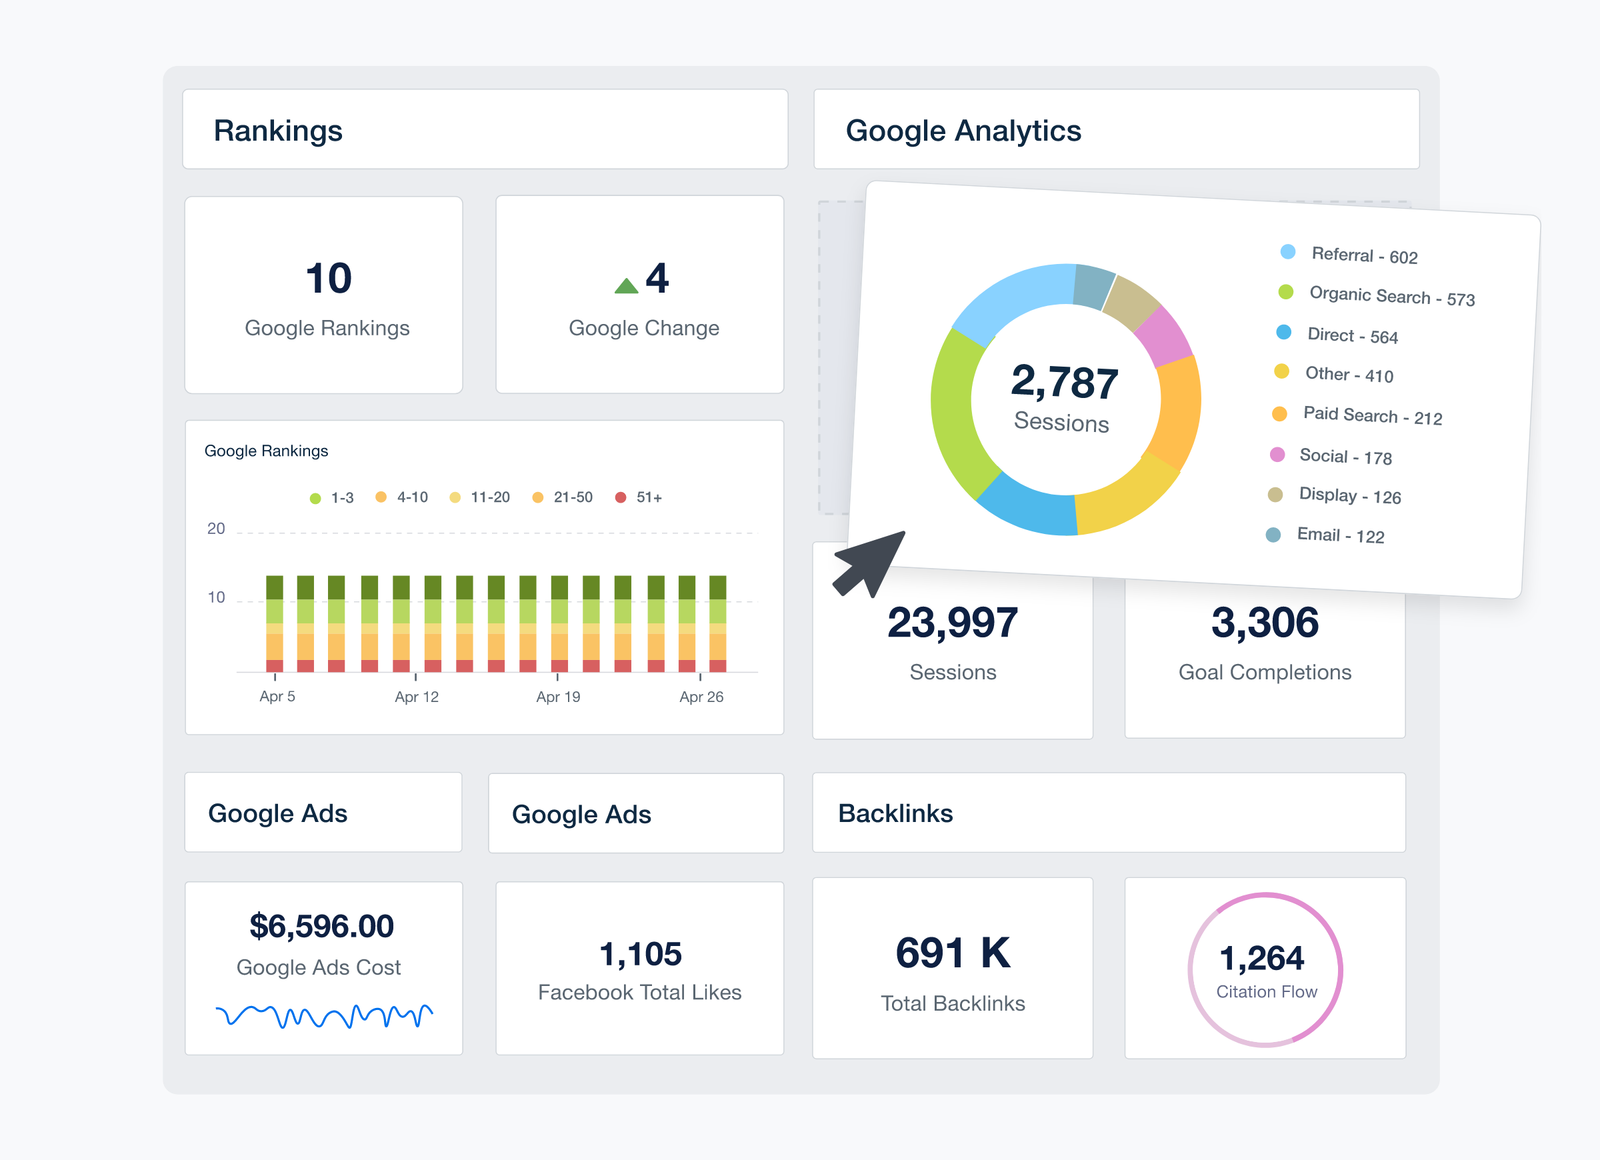Click the Google Ads Cost sparkline

(324, 1016)
